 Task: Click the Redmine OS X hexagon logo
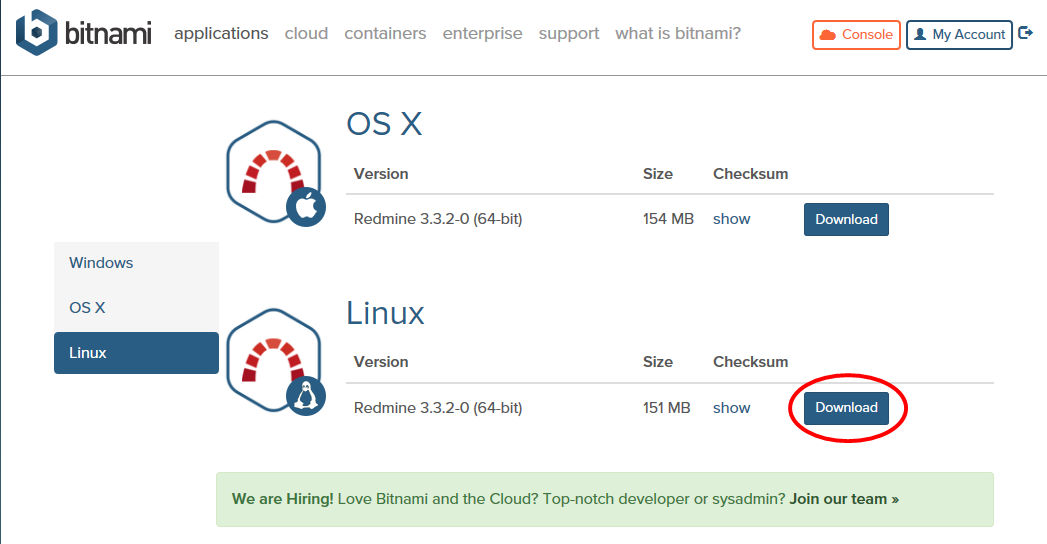pos(276,173)
